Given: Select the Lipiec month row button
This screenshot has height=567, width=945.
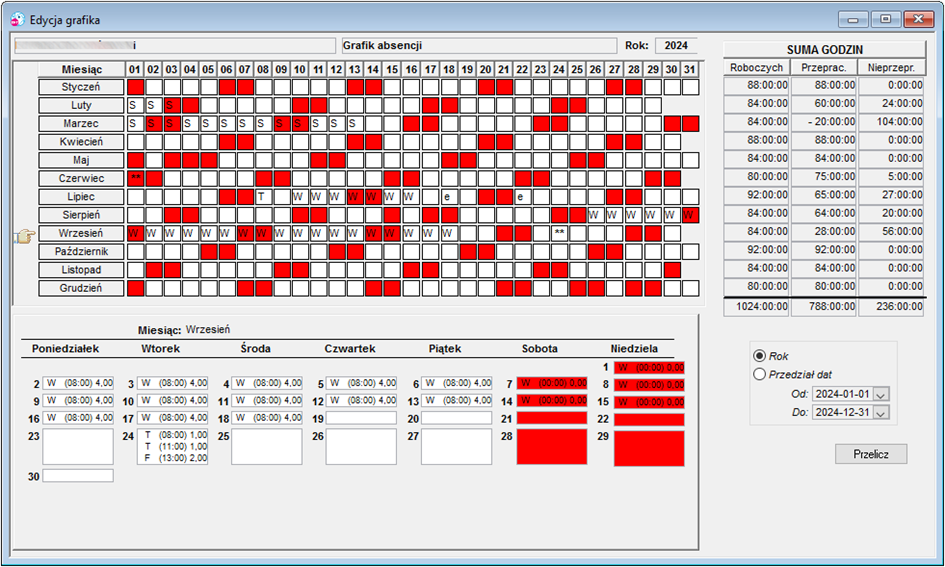Looking at the screenshot, I should (81, 197).
